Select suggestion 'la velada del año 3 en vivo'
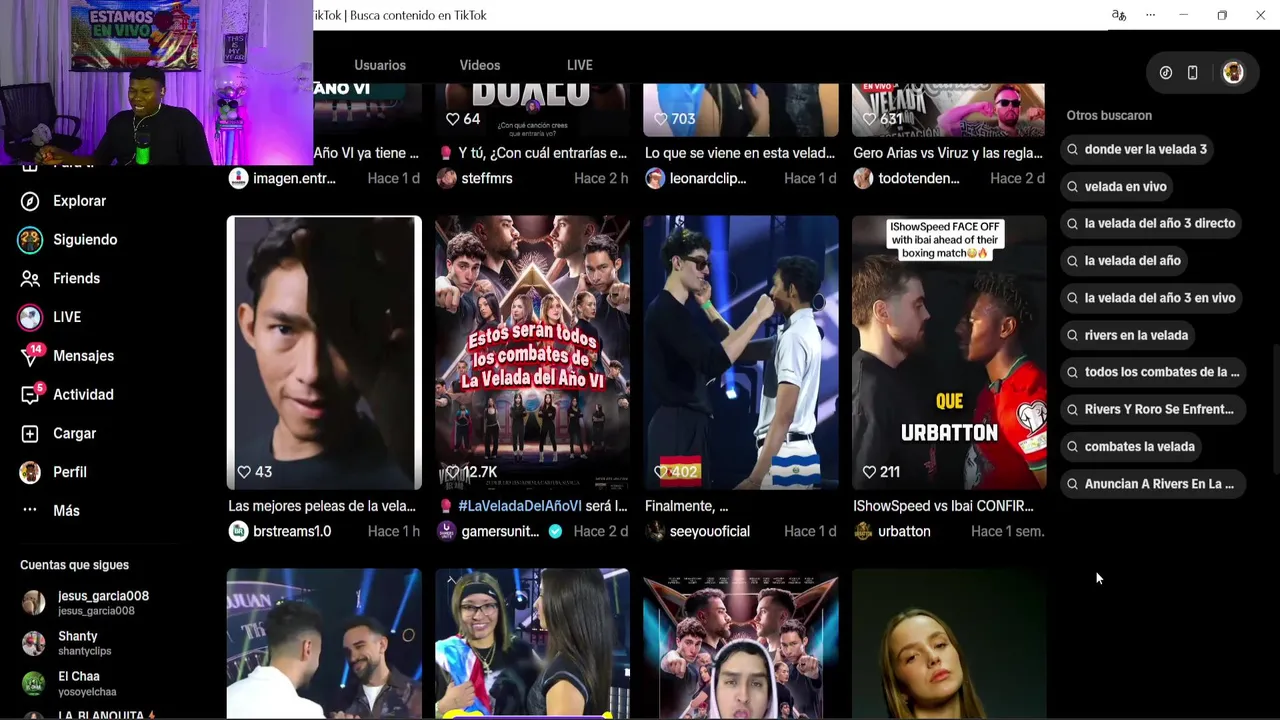 coord(1153,298)
